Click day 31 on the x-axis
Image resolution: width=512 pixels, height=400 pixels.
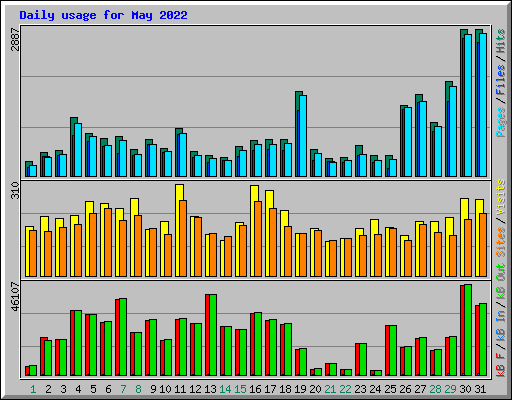coord(480,389)
